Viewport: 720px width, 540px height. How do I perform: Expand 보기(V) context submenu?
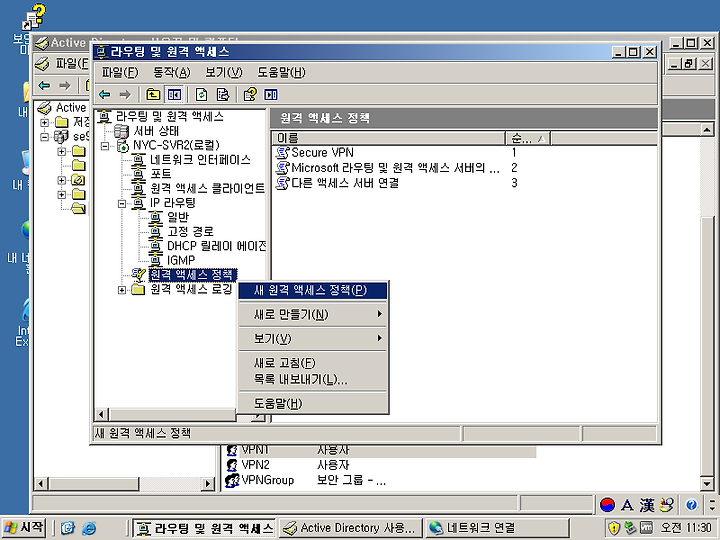click(313, 339)
